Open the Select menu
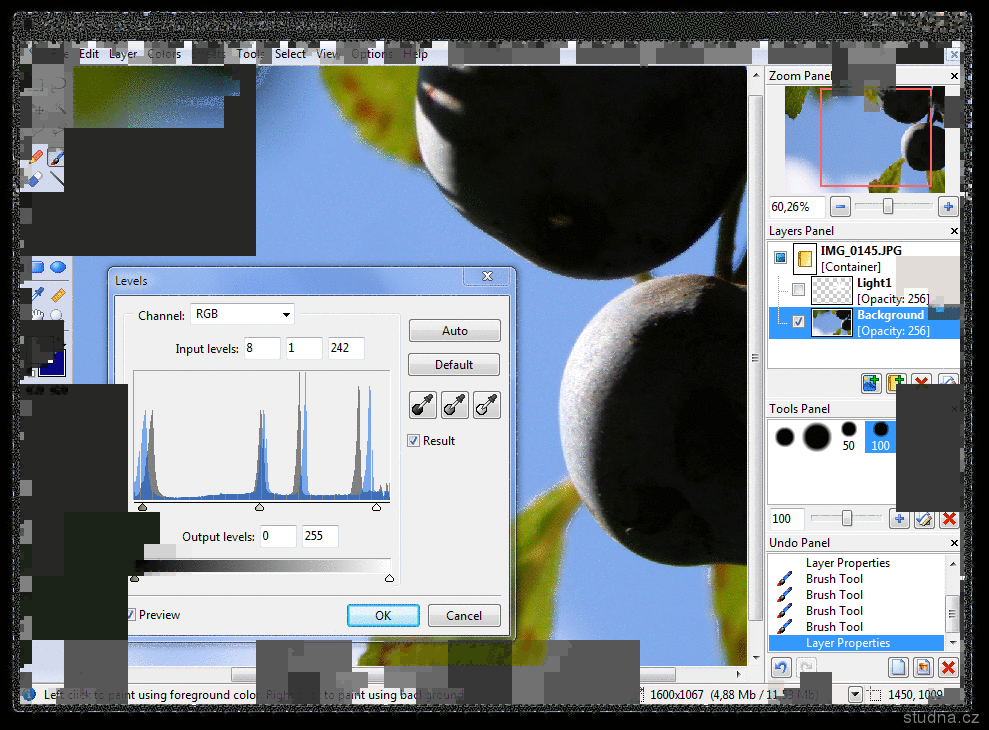989x730 pixels. tap(290, 54)
